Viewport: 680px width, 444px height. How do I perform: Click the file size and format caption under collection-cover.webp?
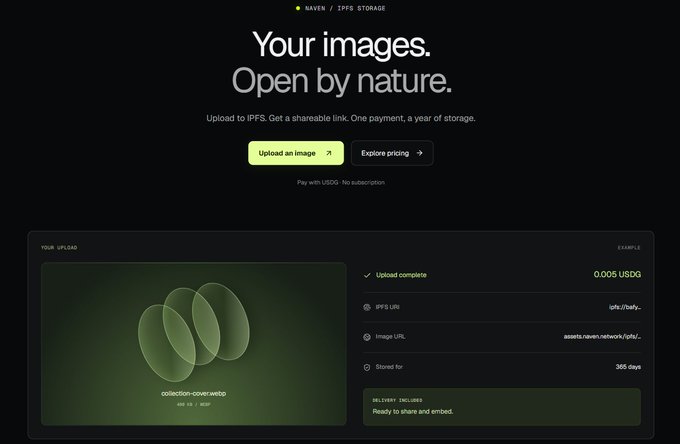click(193, 405)
